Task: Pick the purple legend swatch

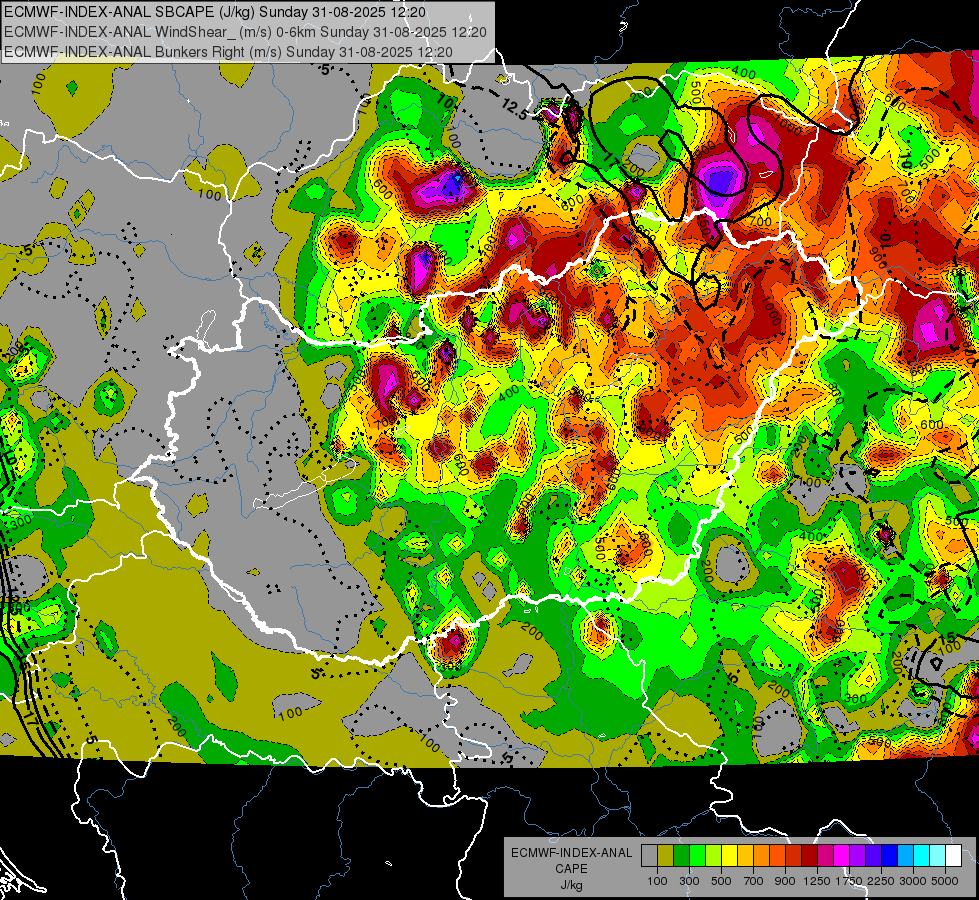Action: click(x=858, y=856)
